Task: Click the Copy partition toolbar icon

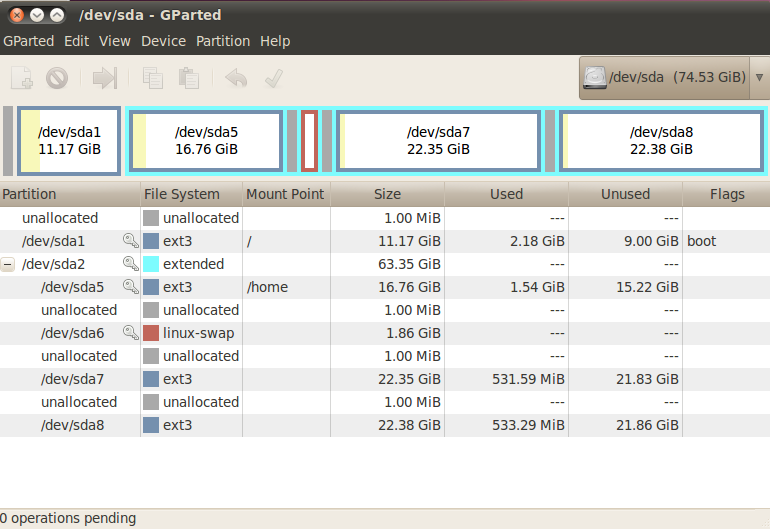Action: [x=153, y=78]
